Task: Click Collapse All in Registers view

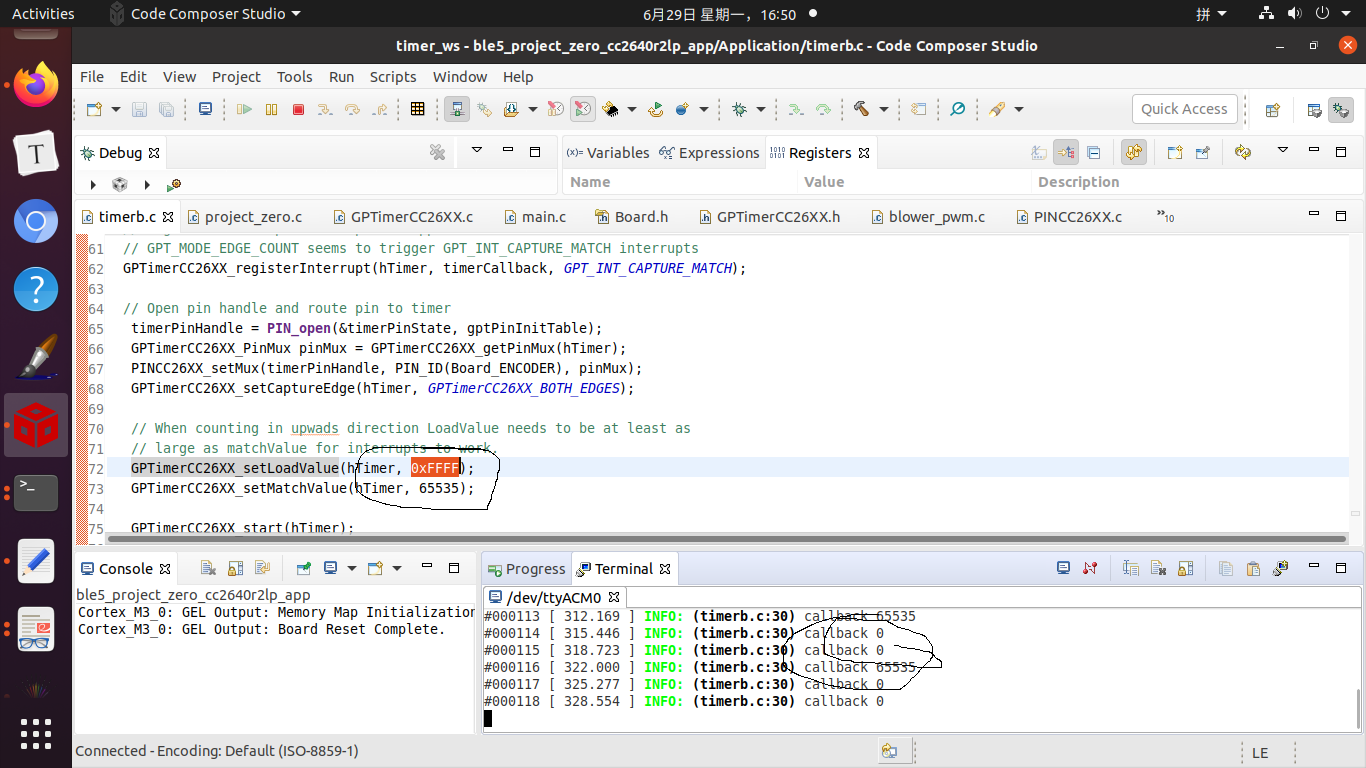Action: 1094,153
